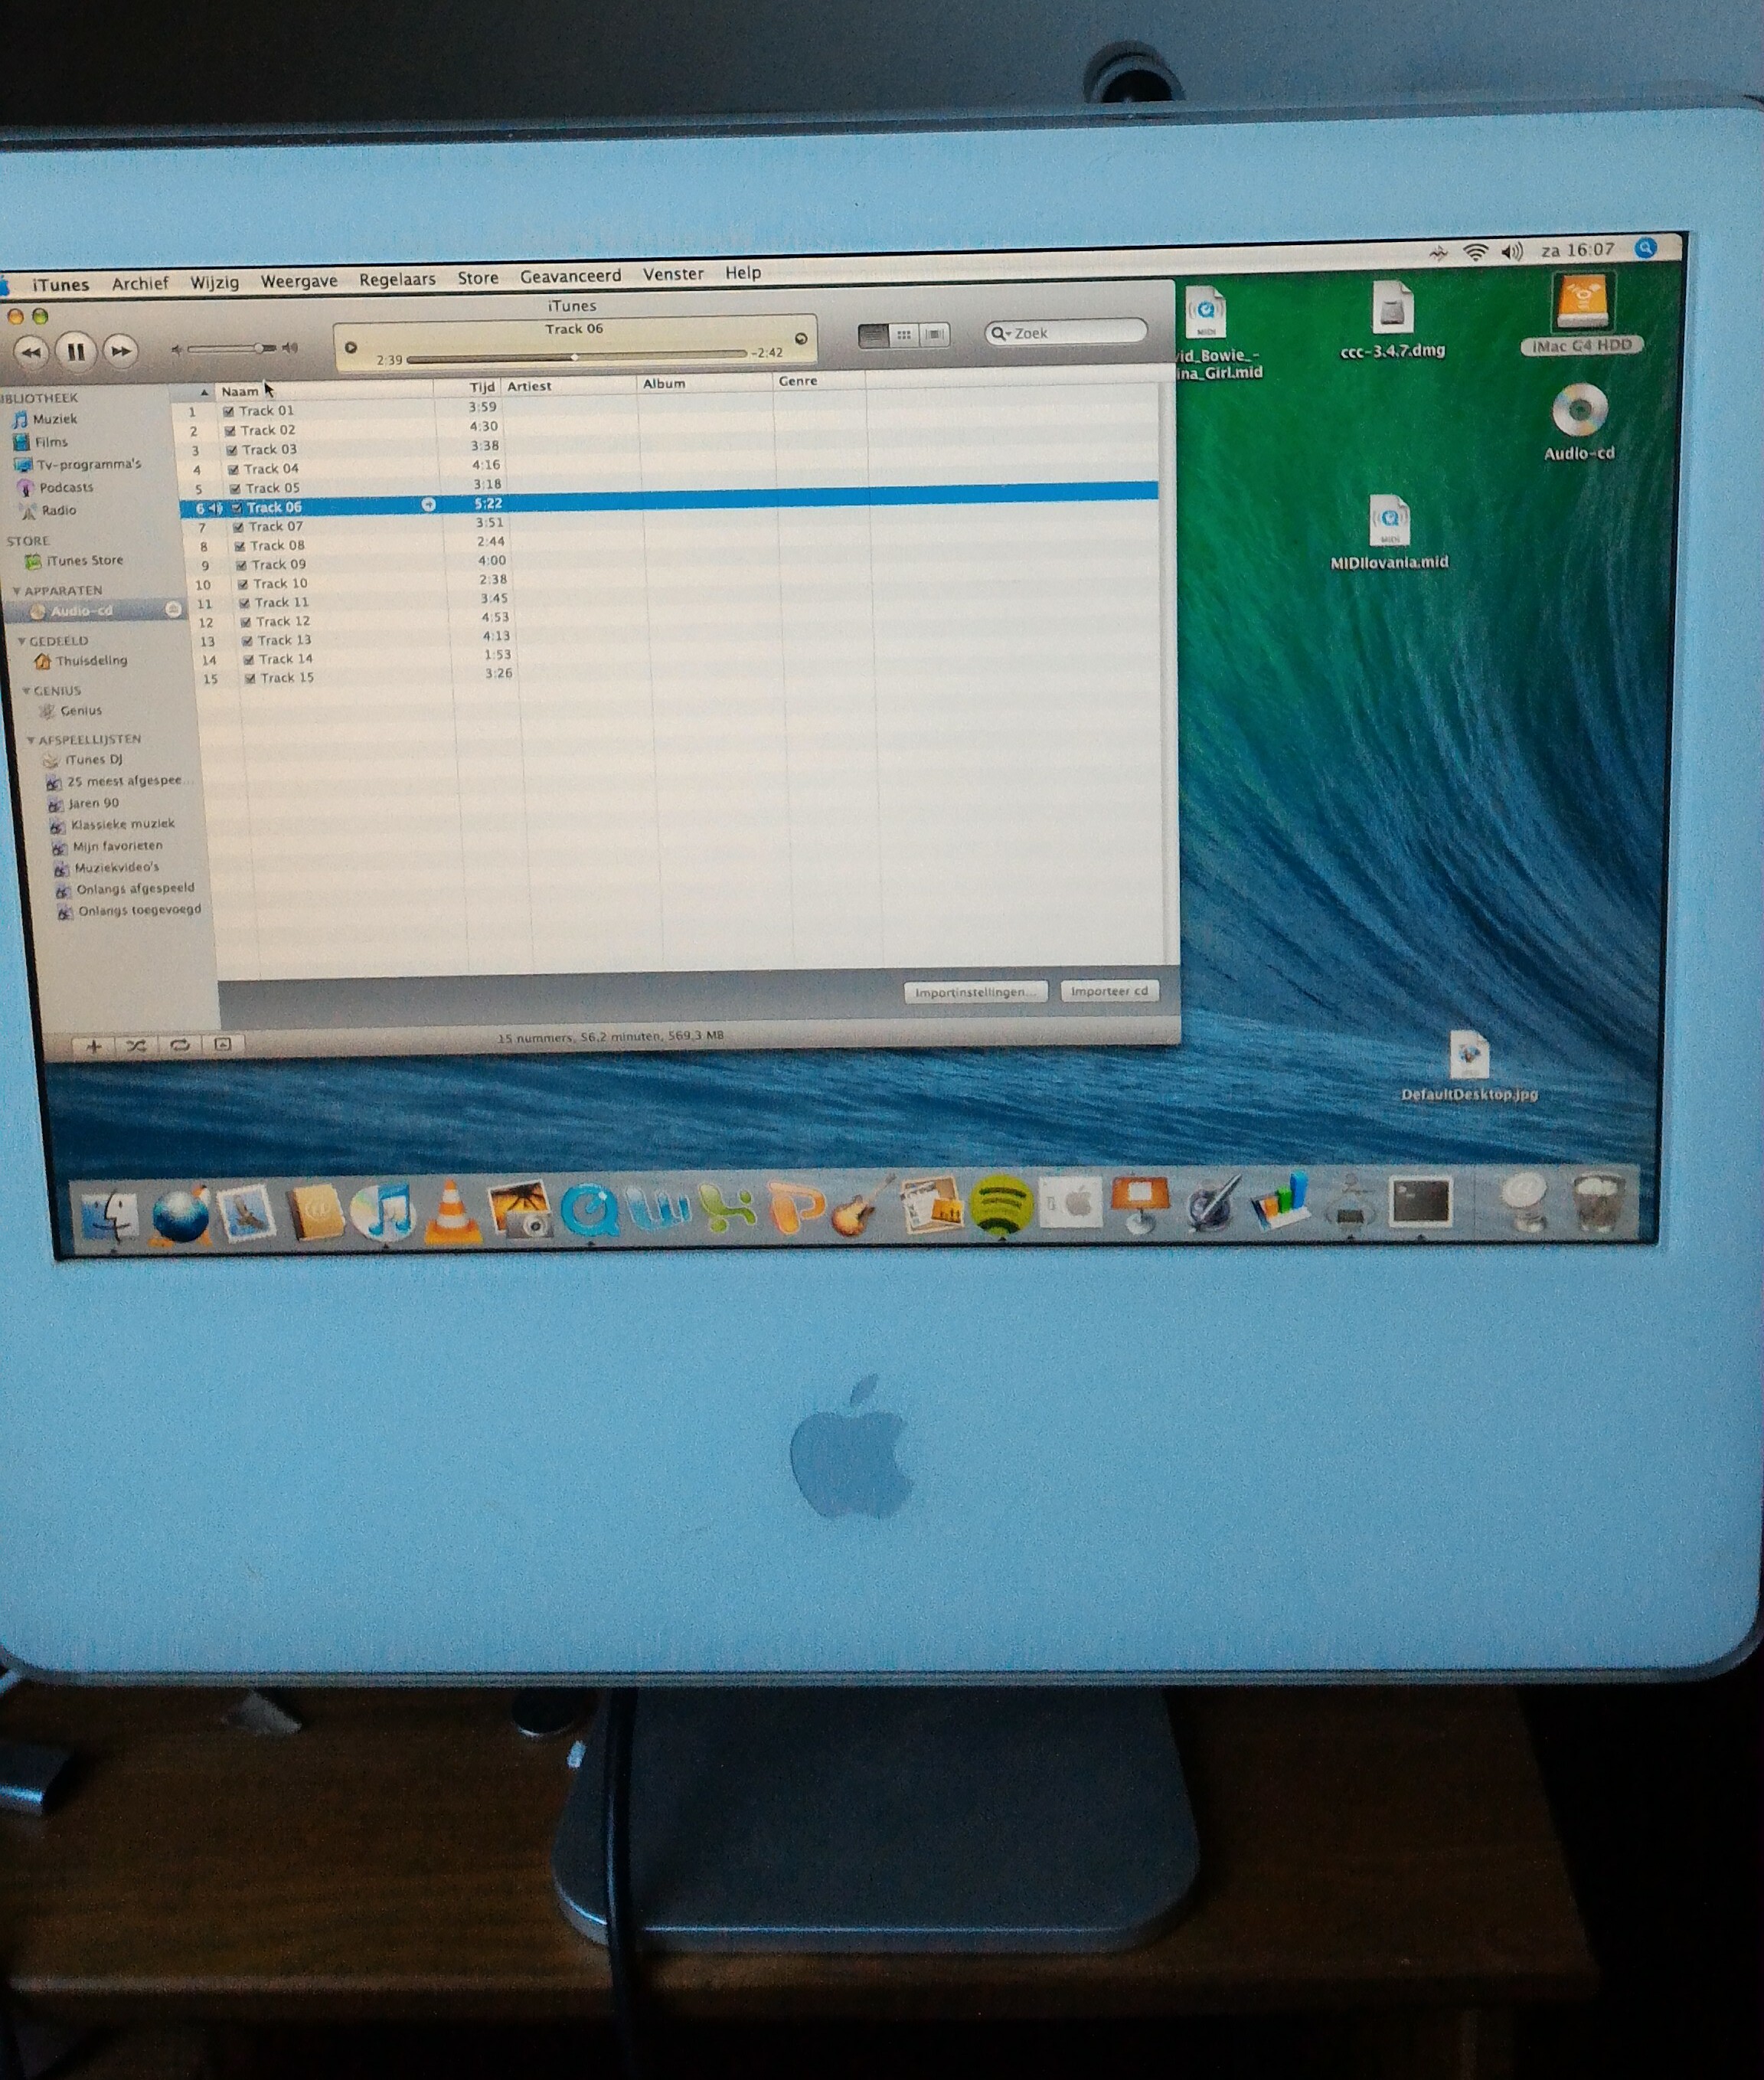
Task: Uncheck the Track 09 checkbox
Action: (242, 565)
